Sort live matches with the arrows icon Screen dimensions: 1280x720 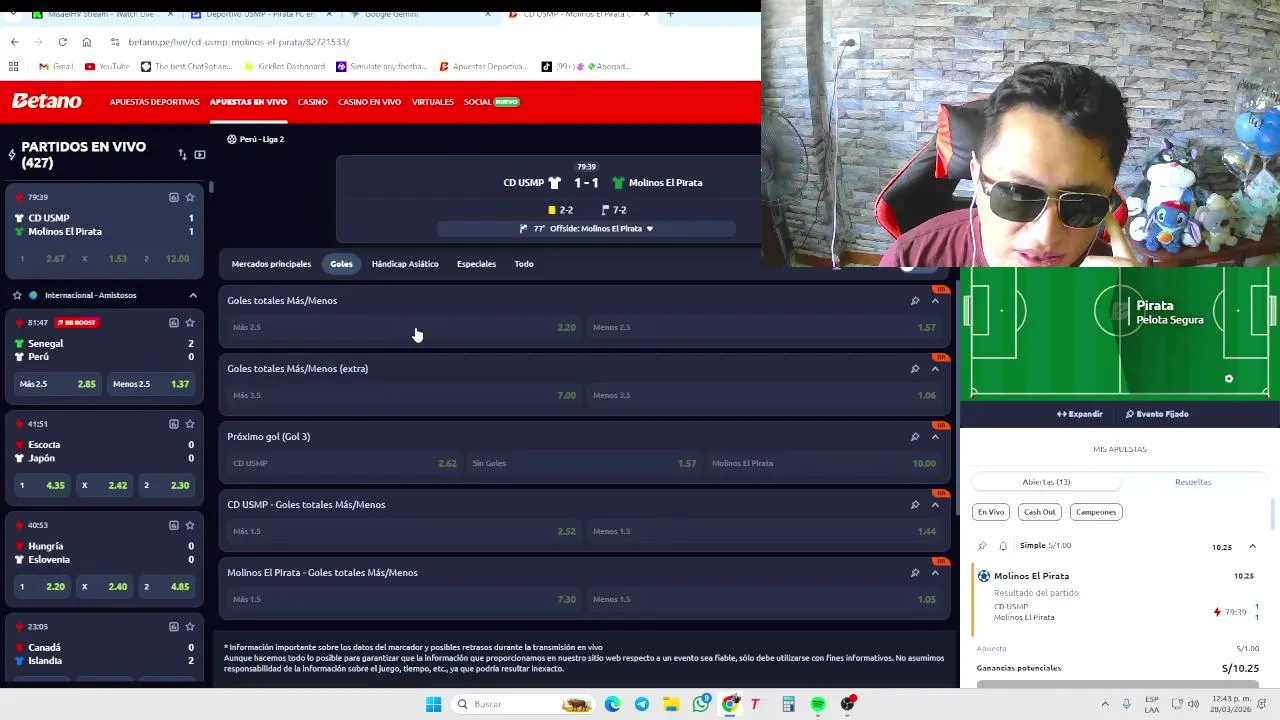(x=182, y=155)
